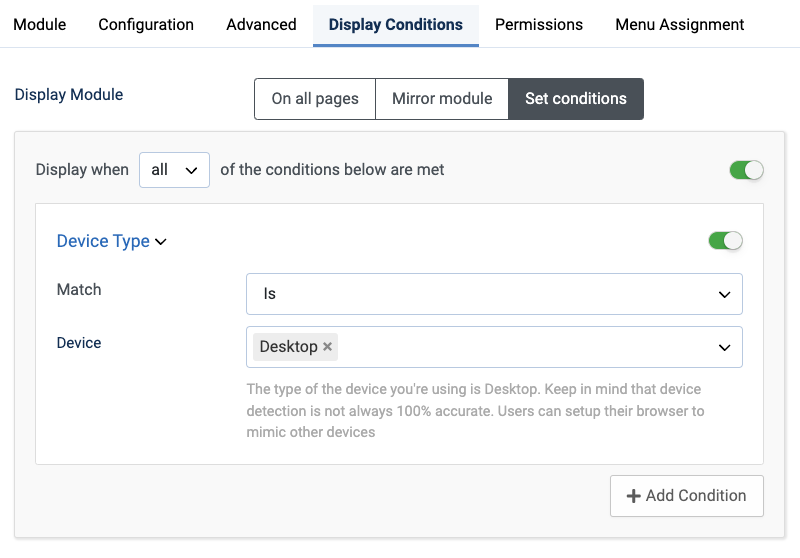Expand the Device selection dropdown arrow
This screenshot has width=800, height=558.
(724, 347)
